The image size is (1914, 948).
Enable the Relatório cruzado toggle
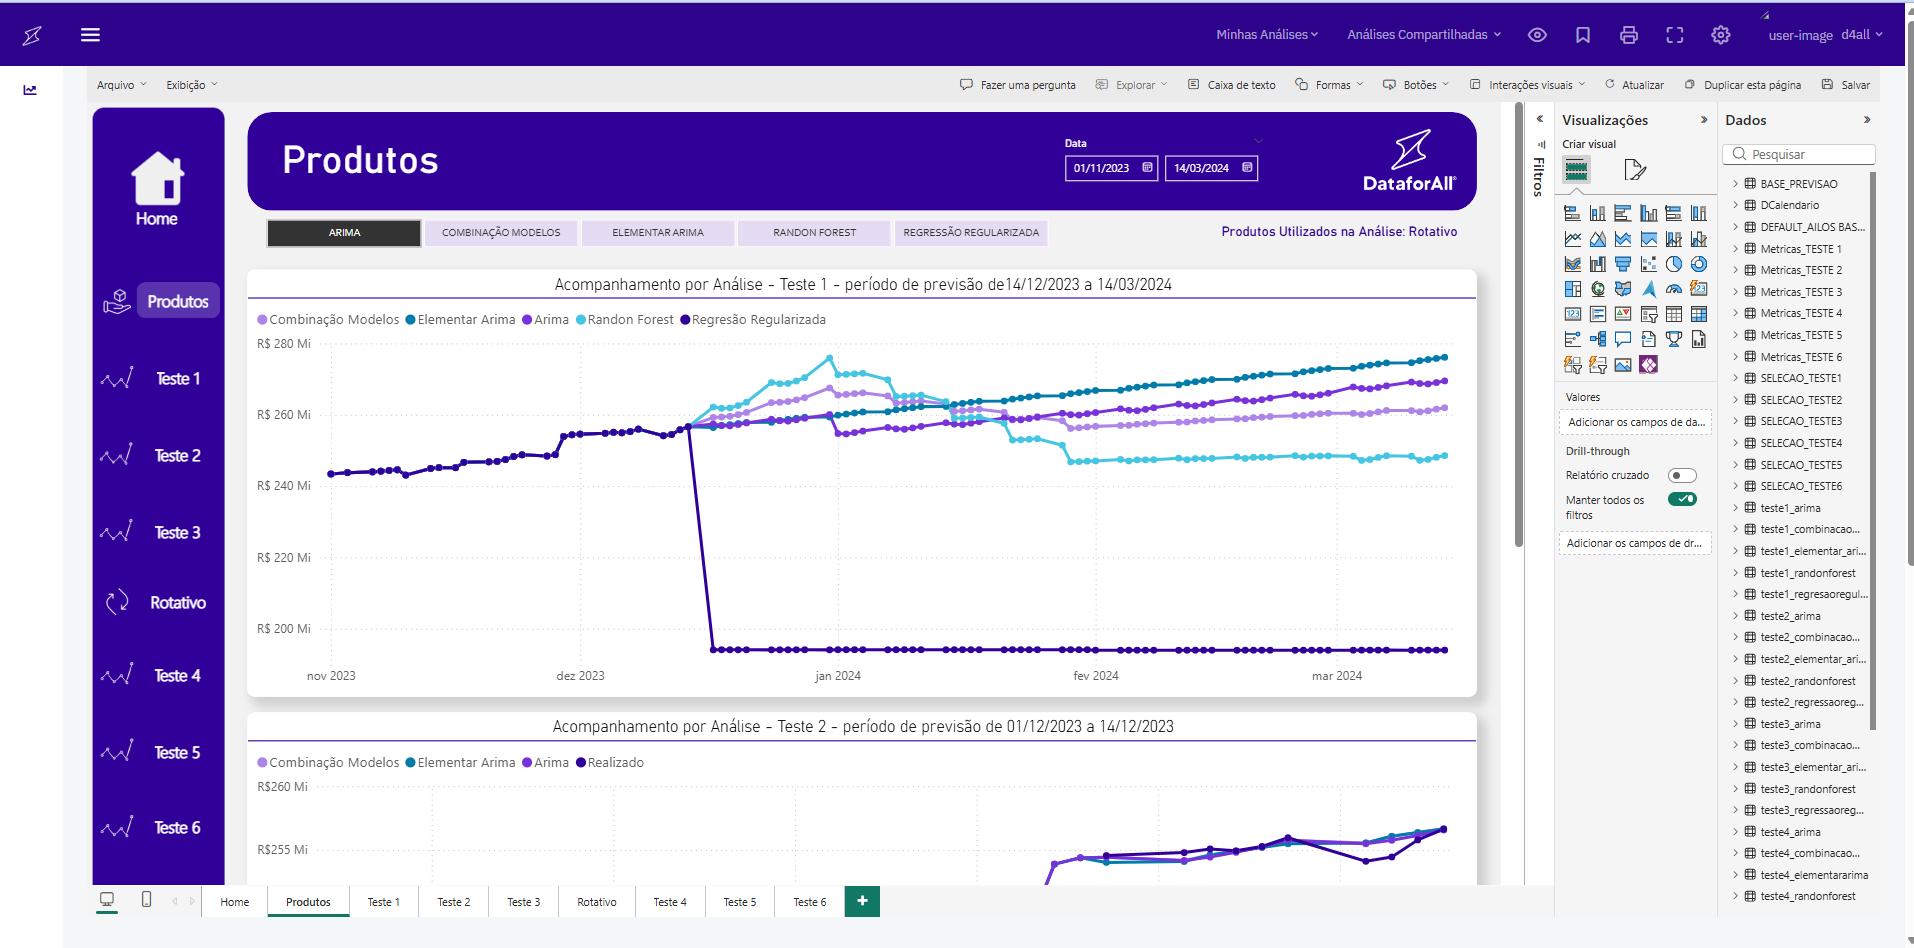1682,476
